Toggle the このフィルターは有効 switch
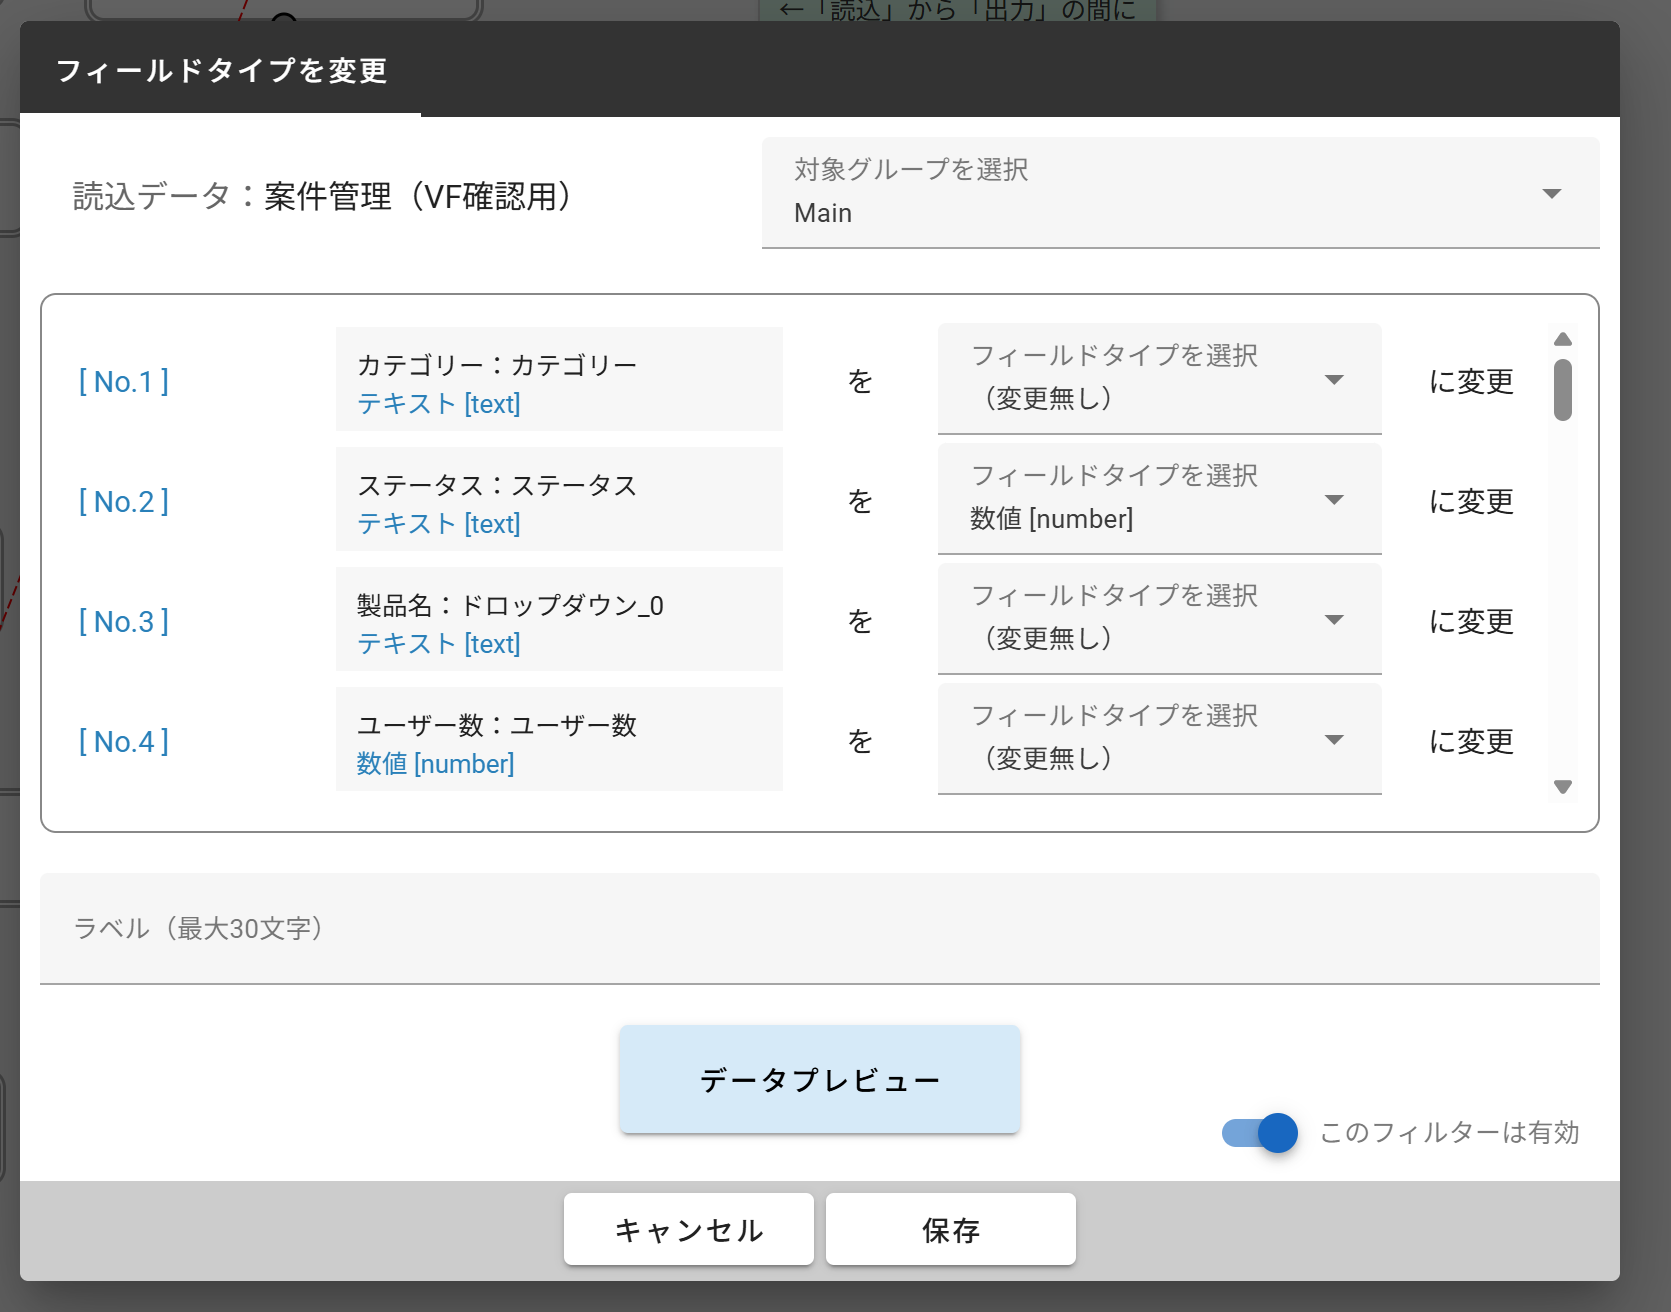This screenshot has height=1312, width=1671. coord(1260,1133)
